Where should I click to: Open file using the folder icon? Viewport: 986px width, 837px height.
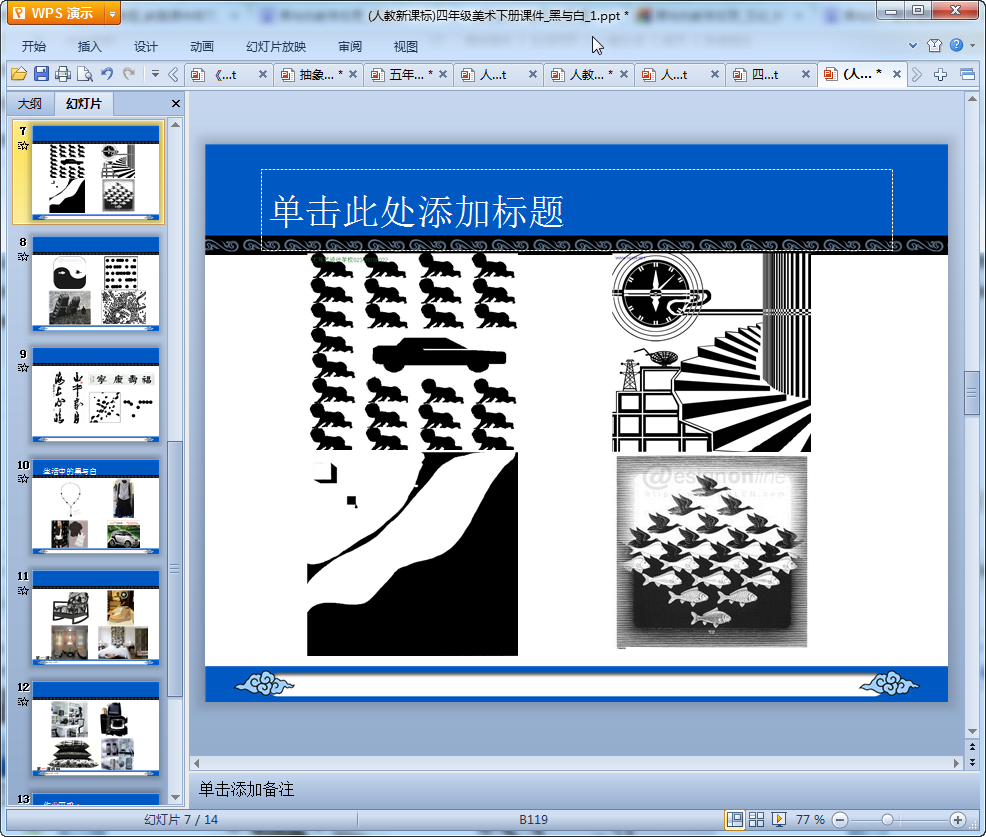coord(19,74)
